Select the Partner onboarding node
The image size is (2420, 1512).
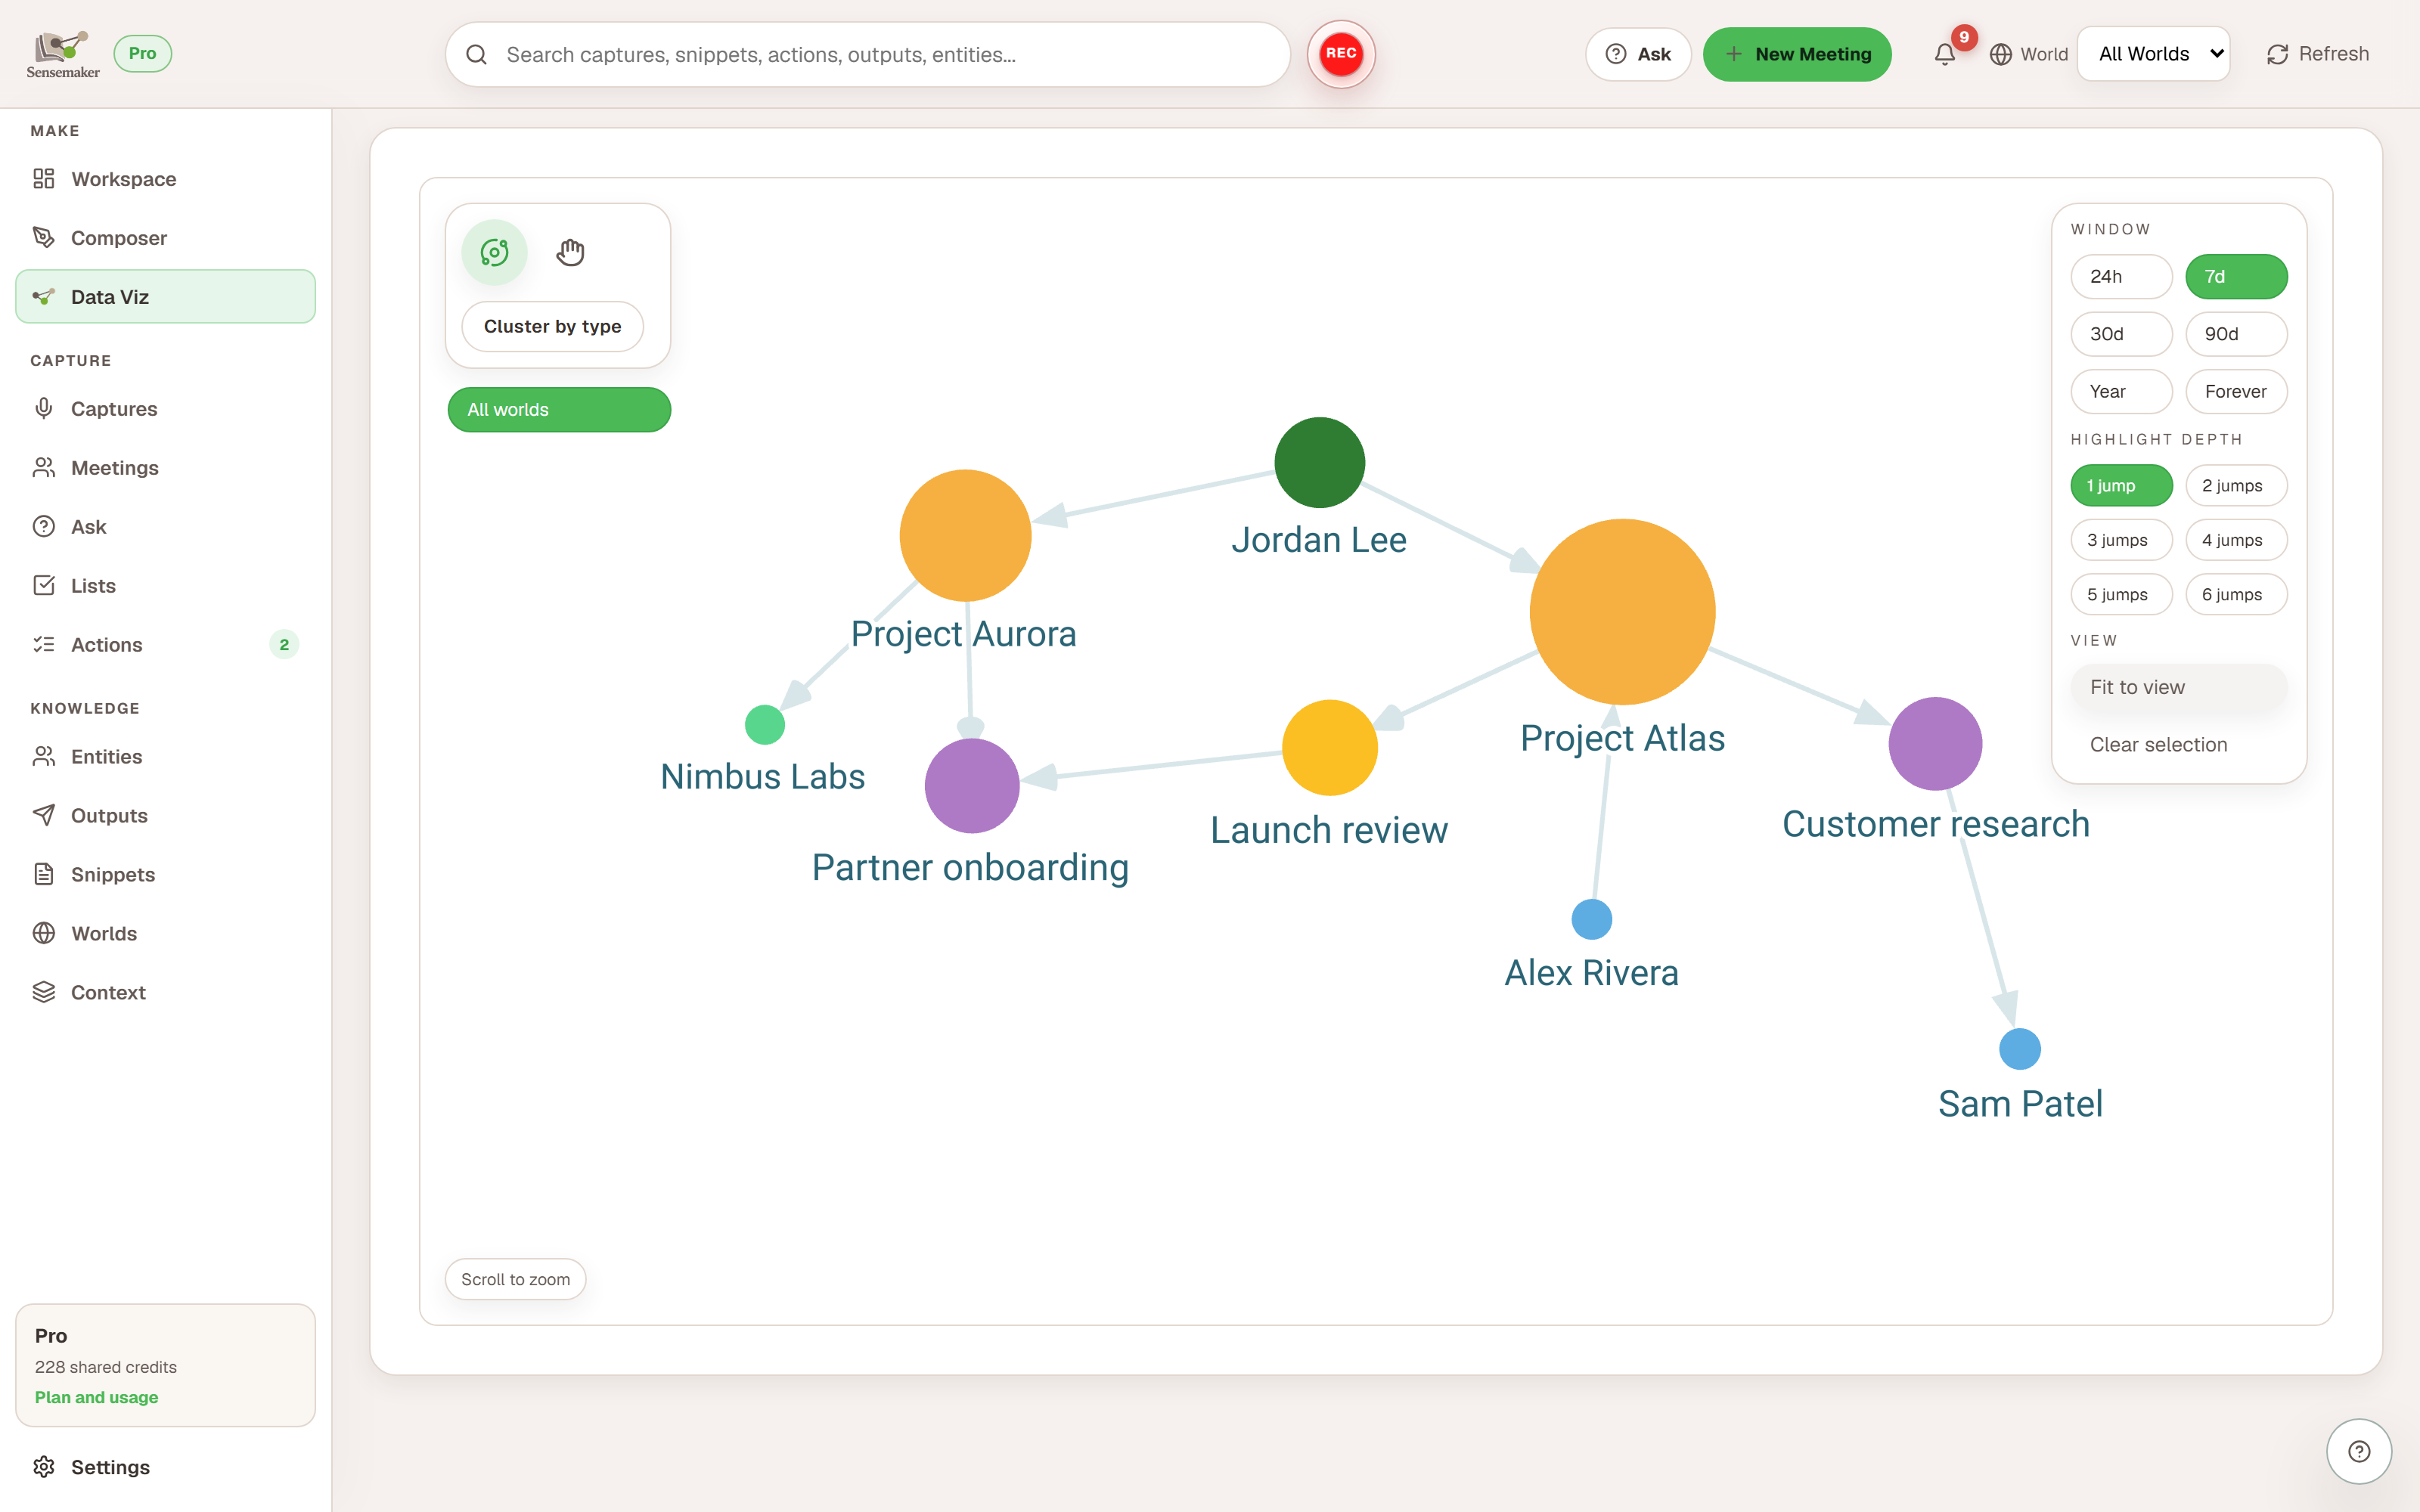tap(971, 786)
